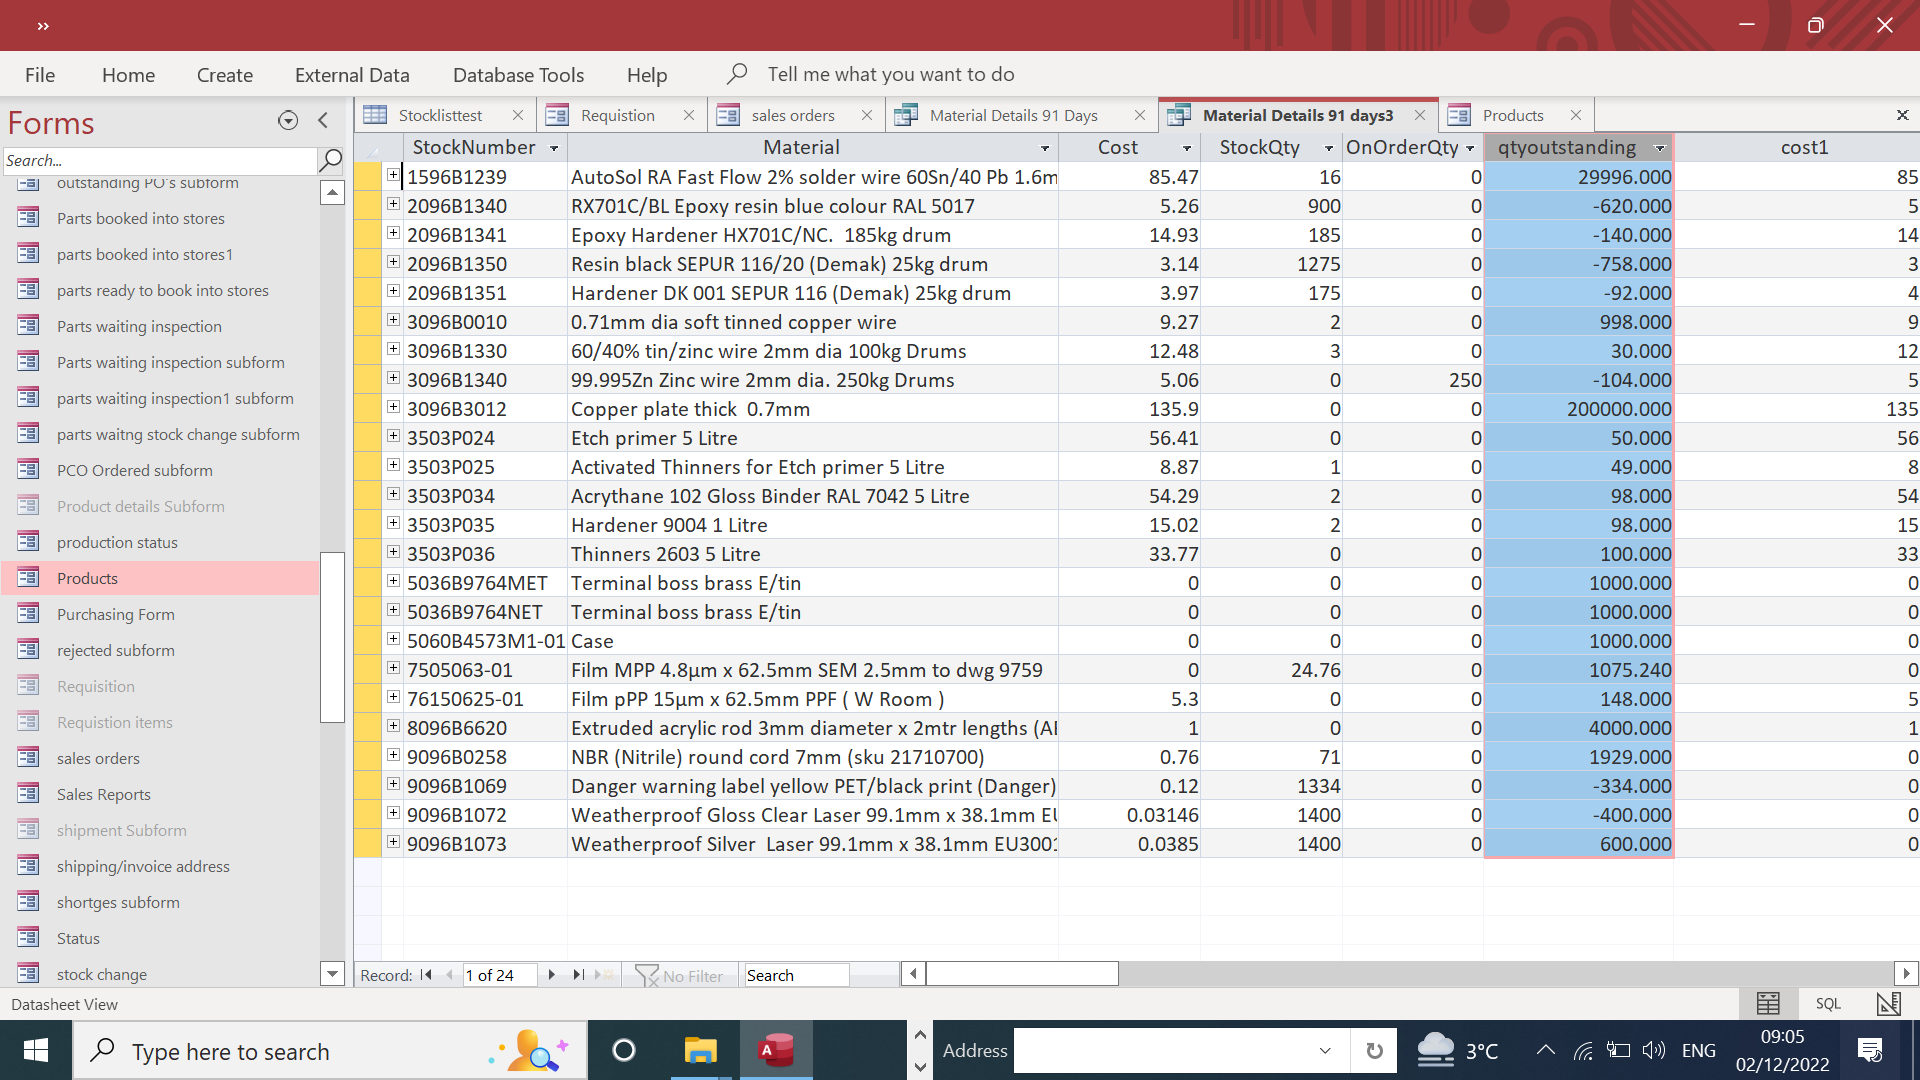Expand subdatasheet for row 1596B1239
The width and height of the screenshot is (1920, 1080).
[x=393, y=176]
